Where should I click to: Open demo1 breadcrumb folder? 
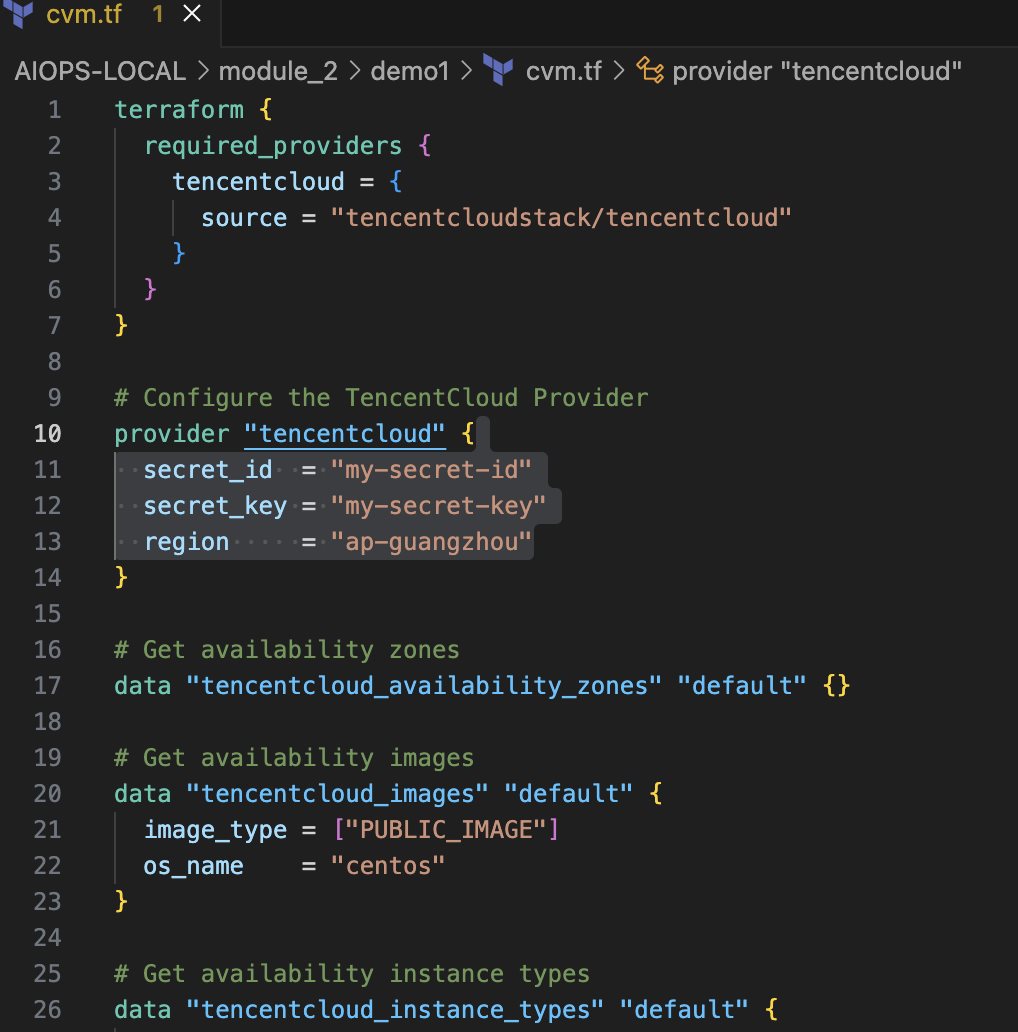(410, 71)
